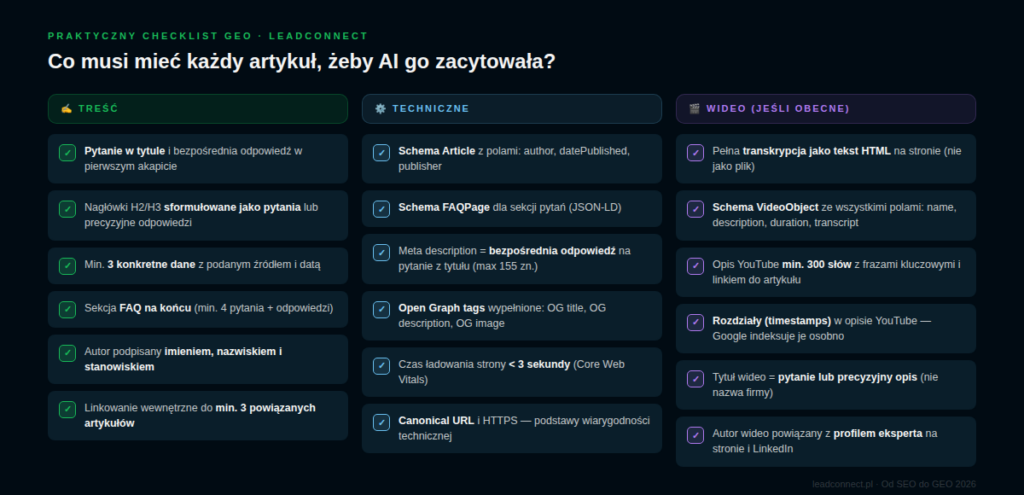Click checkbox next to 'Canonical URL'
The width and height of the screenshot is (1024, 495).
381,422
